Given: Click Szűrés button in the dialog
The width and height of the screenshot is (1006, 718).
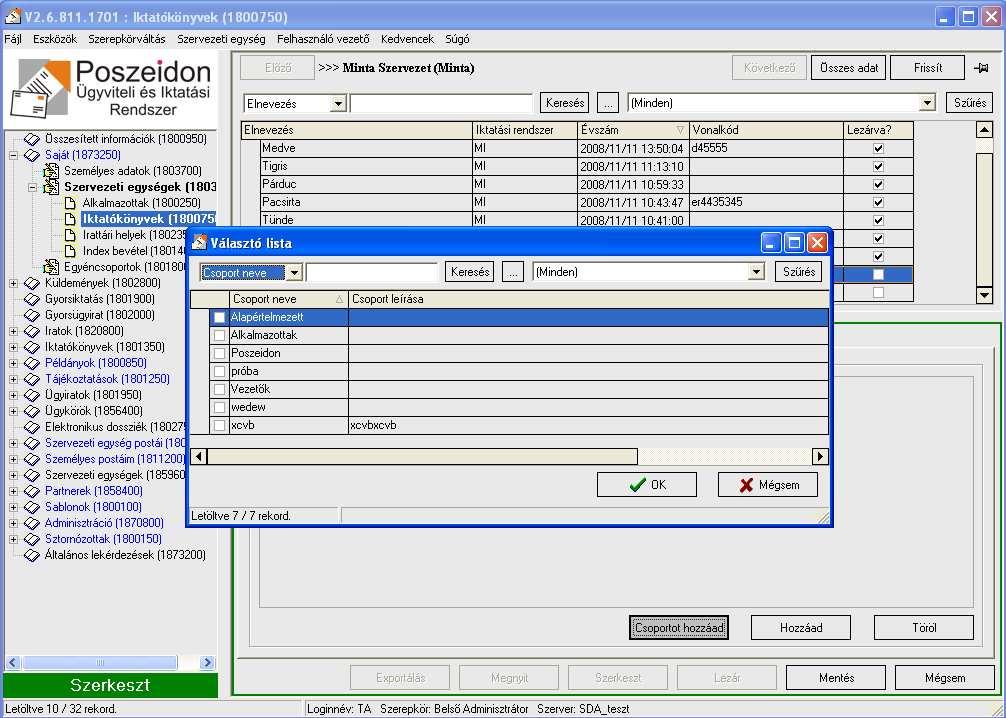Looking at the screenshot, I should pyautogui.click(x=799, y=271).
